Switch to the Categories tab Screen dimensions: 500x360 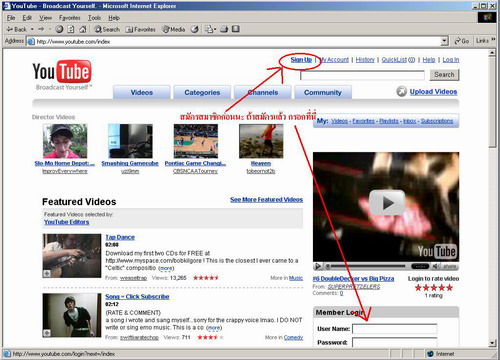(202, 92)
